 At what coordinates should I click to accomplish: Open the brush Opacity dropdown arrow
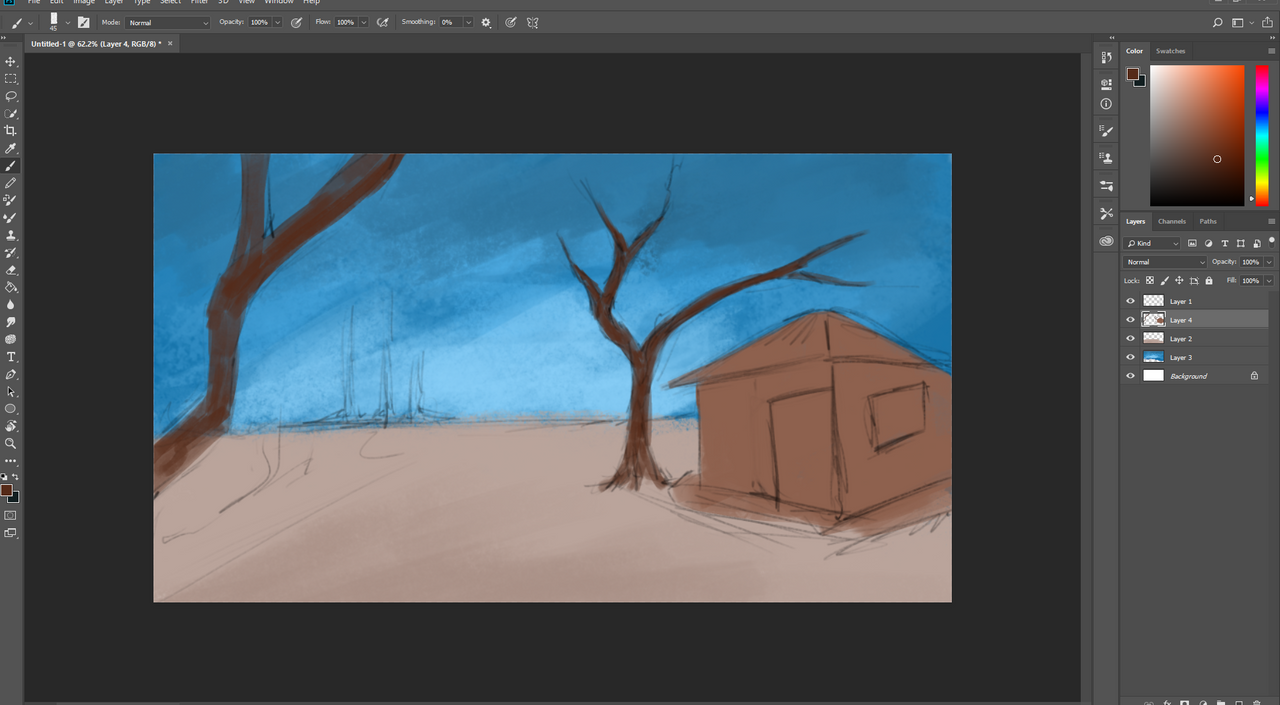[277, 22]
